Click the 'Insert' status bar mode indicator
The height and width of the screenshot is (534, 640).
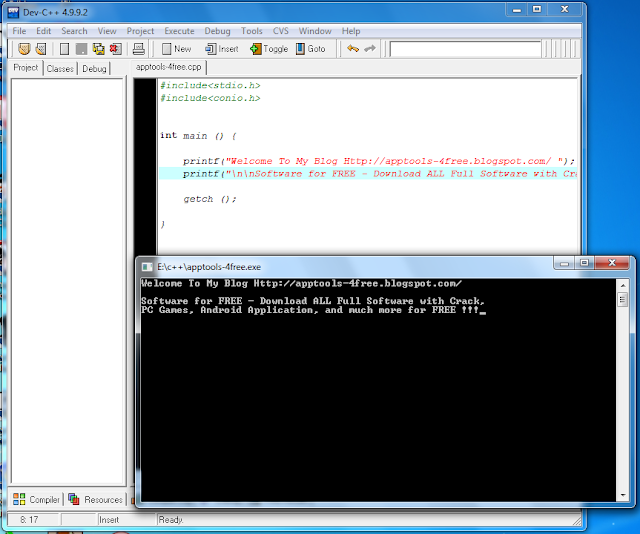(x=109, y=520)
